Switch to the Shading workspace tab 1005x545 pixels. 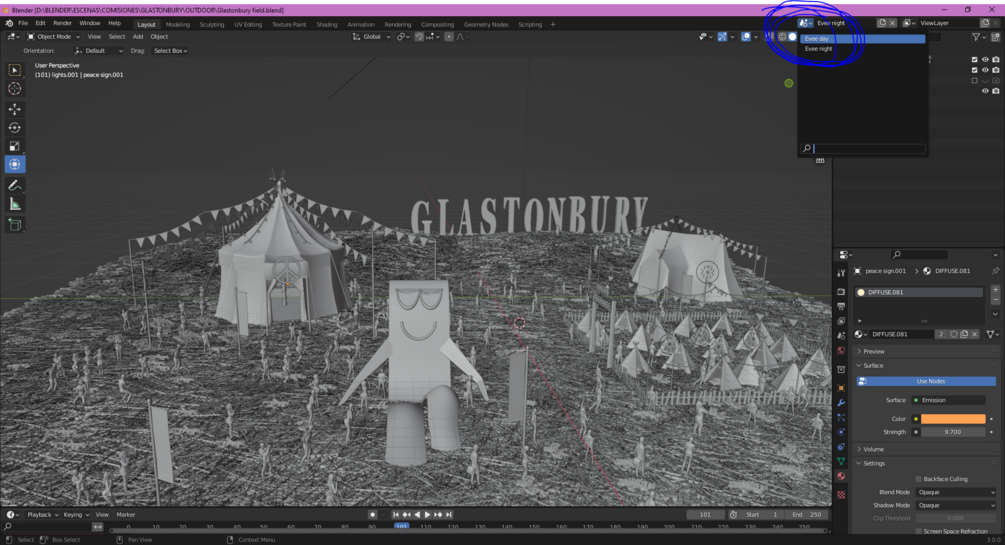coord(326,24)
